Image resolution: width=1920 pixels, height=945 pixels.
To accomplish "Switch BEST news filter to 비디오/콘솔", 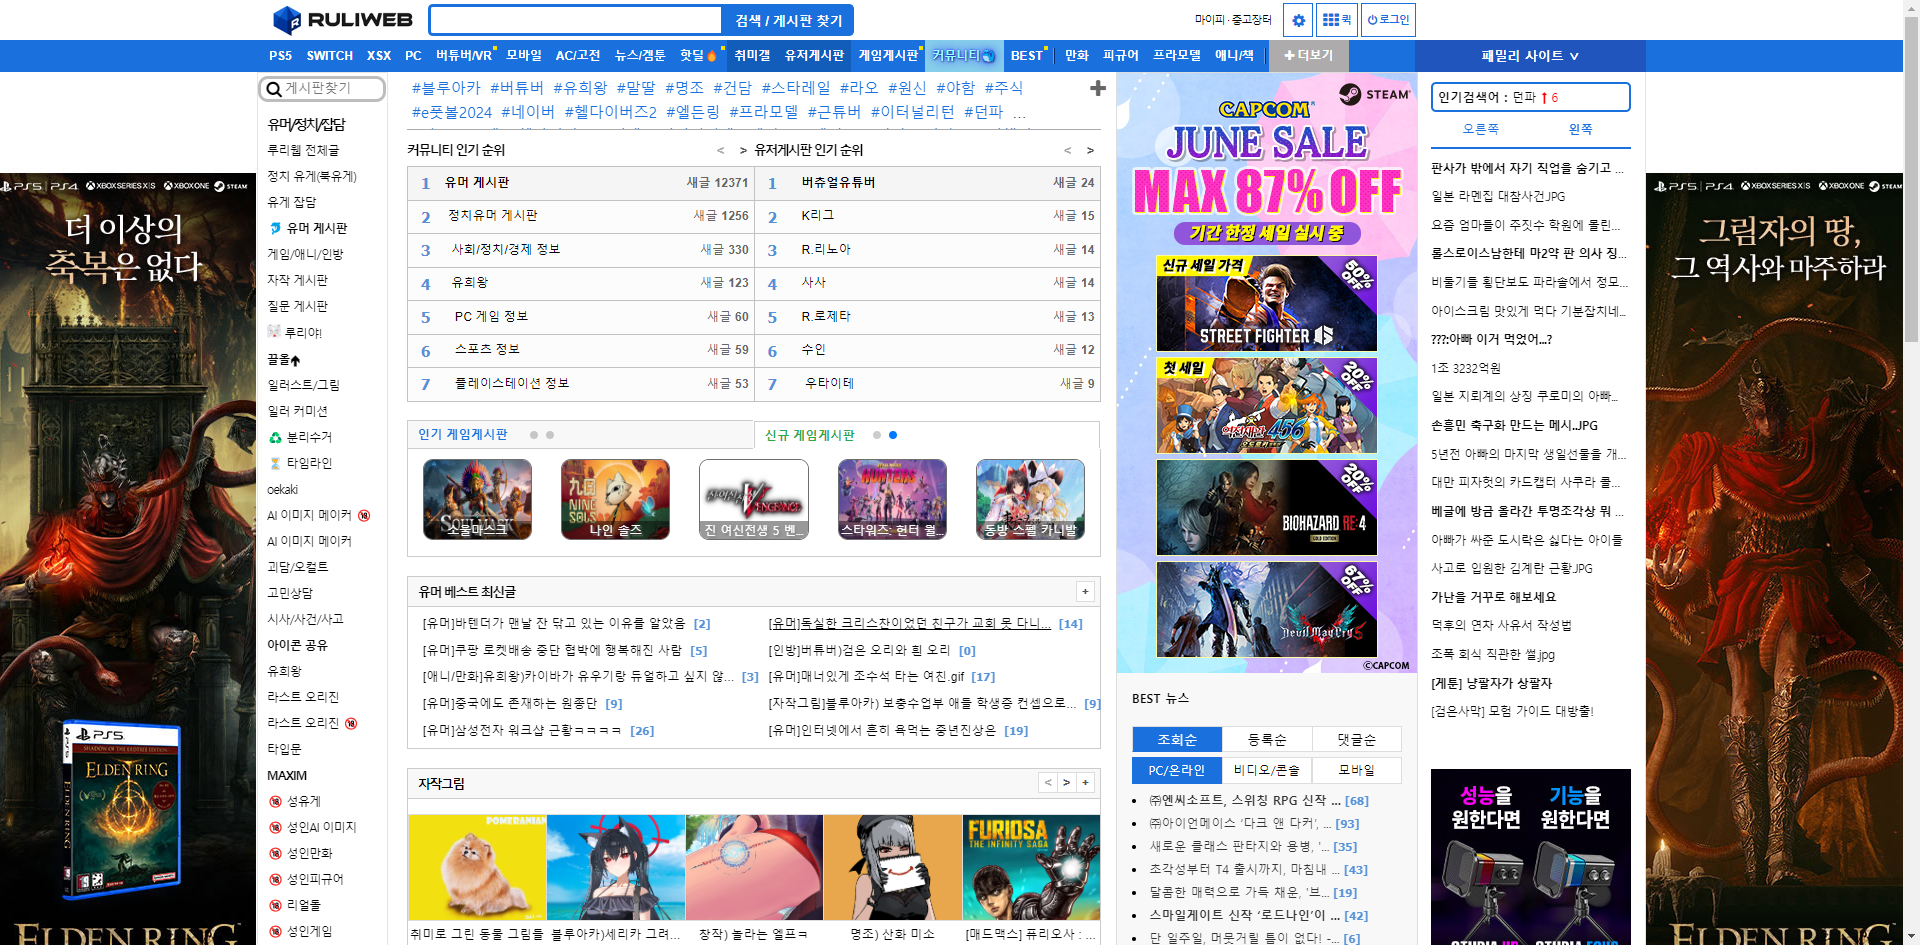I will click(x=1266, y=769).
